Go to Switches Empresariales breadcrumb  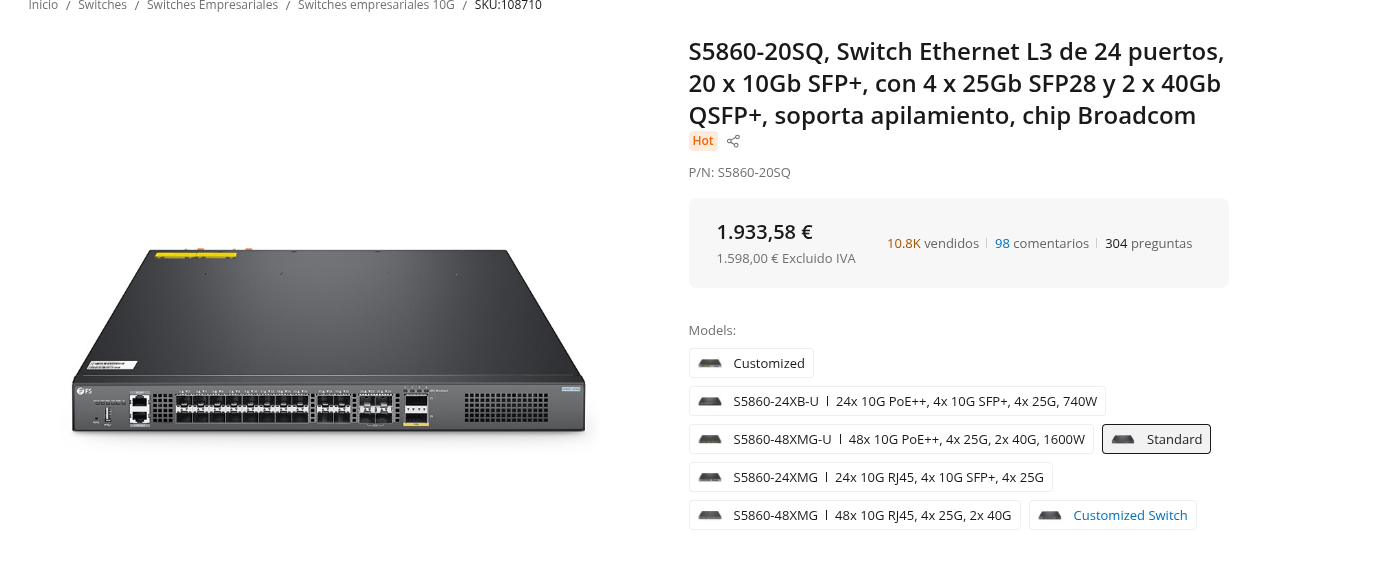[212, 6]
